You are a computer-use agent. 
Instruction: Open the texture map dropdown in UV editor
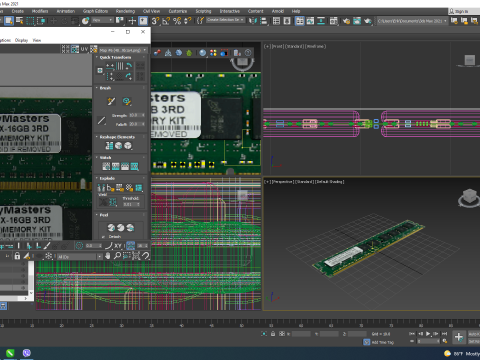click(x=123, y=50)
